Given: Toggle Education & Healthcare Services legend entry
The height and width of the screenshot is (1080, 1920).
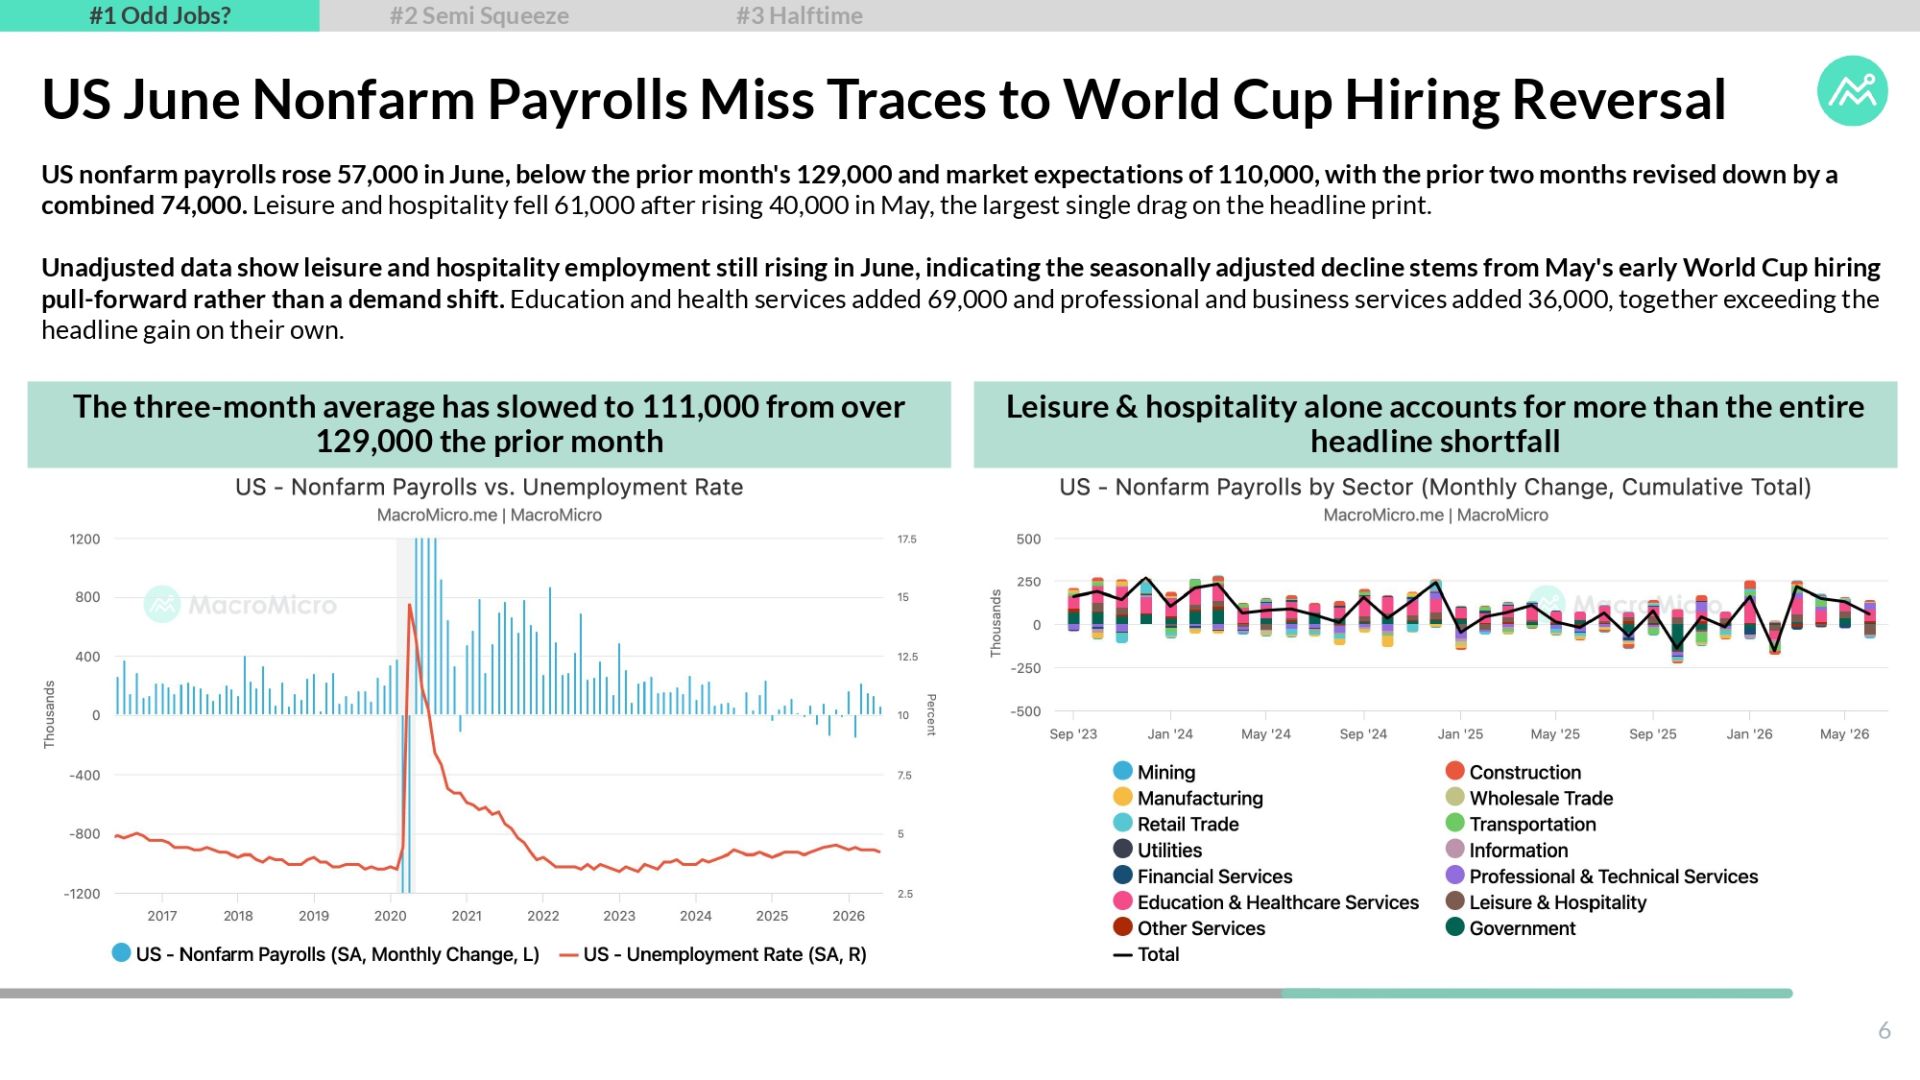Looking at the screenshot, I should [x=1266, y=902].
